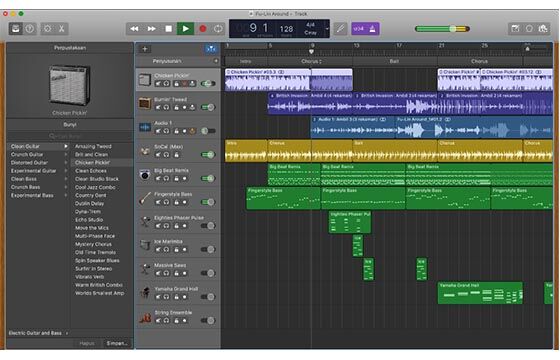
Task: Click the Ice Marimba track icon
Action: [x=145, y=245]
